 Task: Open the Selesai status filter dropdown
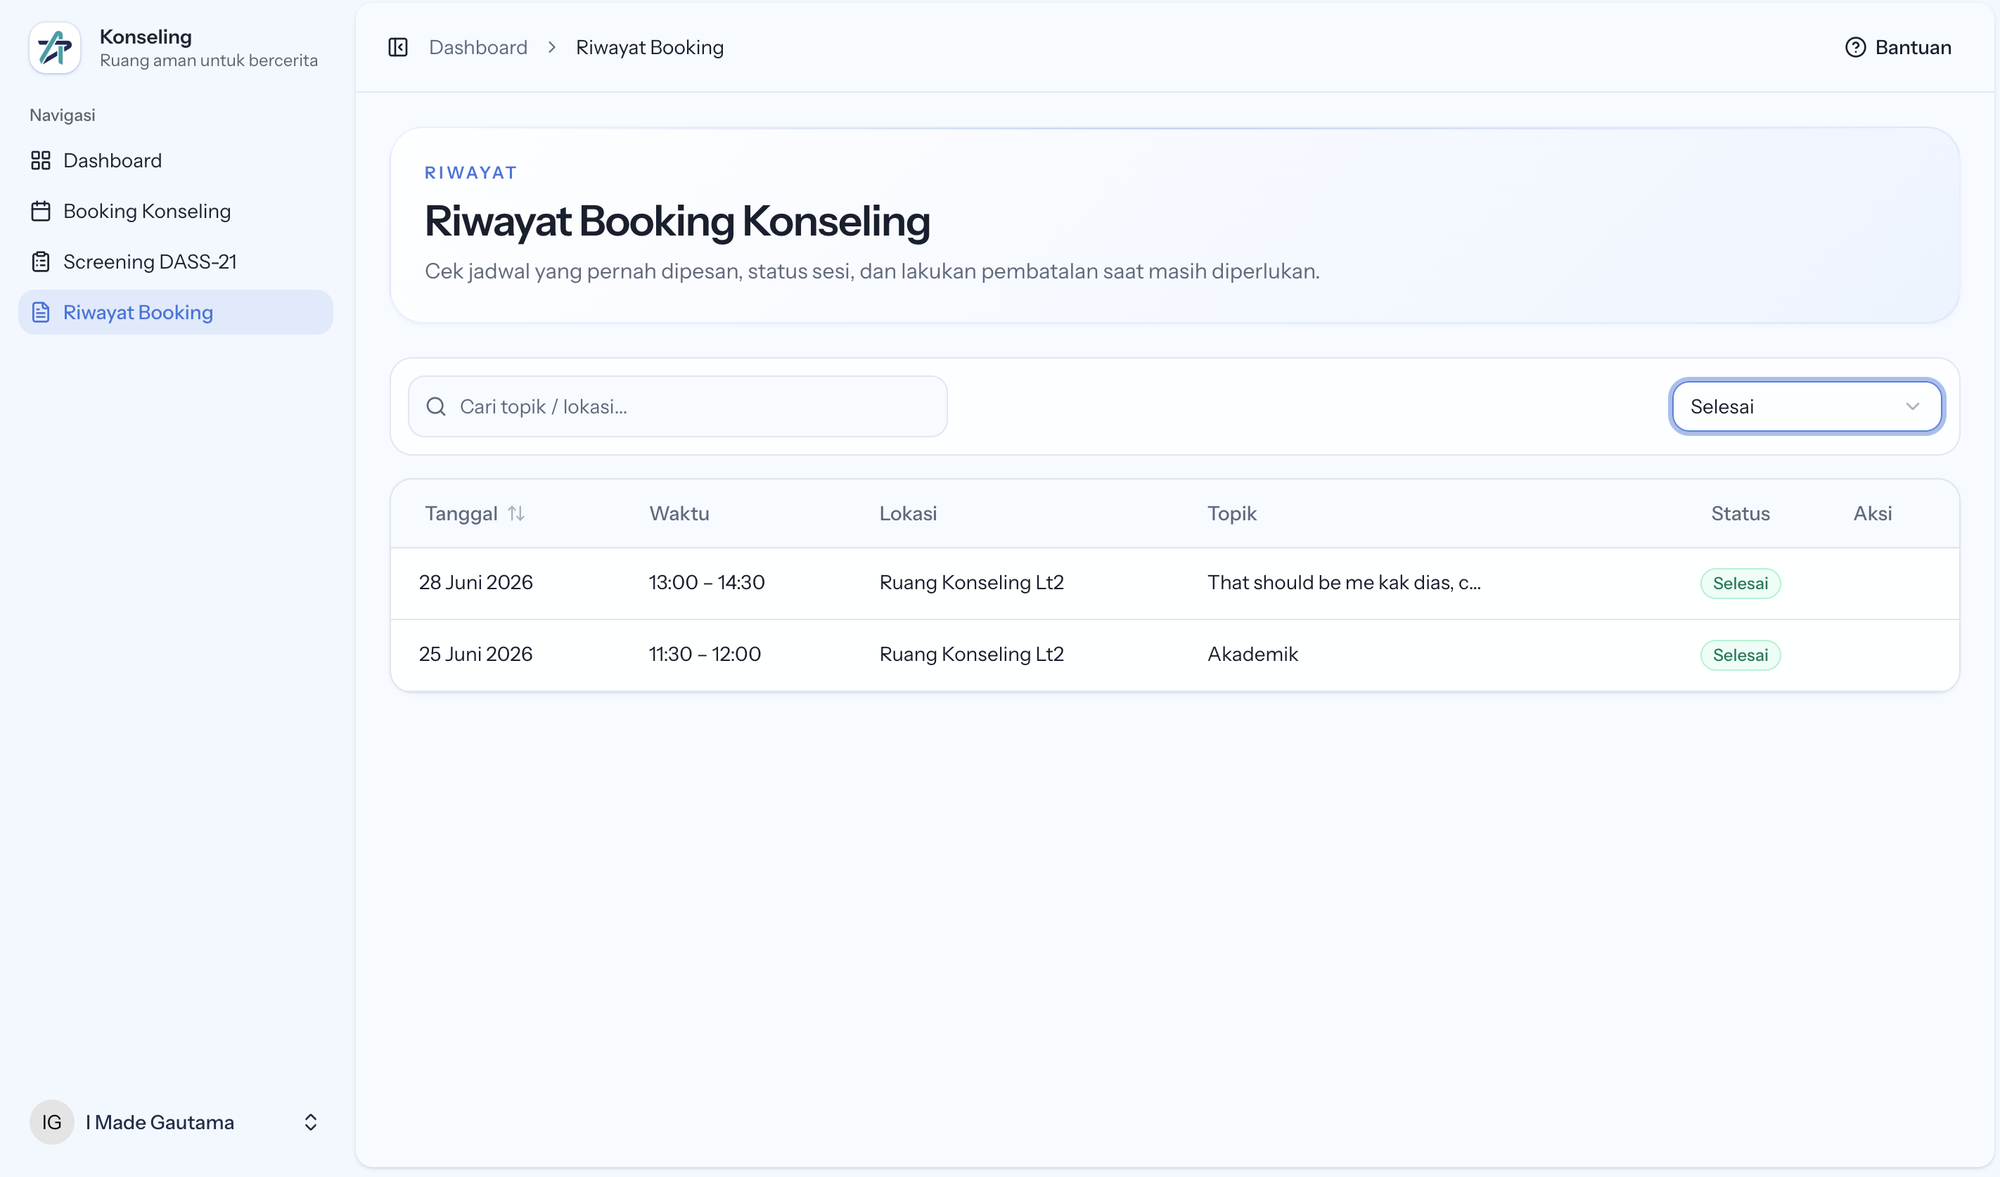click(x=1806, y=406)
